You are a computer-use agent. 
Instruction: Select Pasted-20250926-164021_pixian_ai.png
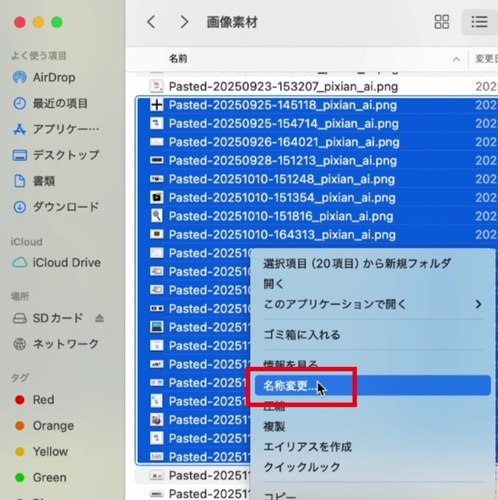click(284, 142)
